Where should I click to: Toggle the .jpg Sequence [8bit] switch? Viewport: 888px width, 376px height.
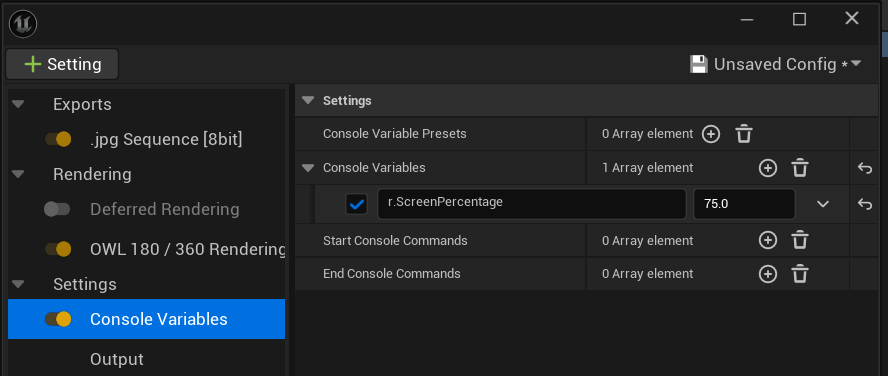point(58,139)
